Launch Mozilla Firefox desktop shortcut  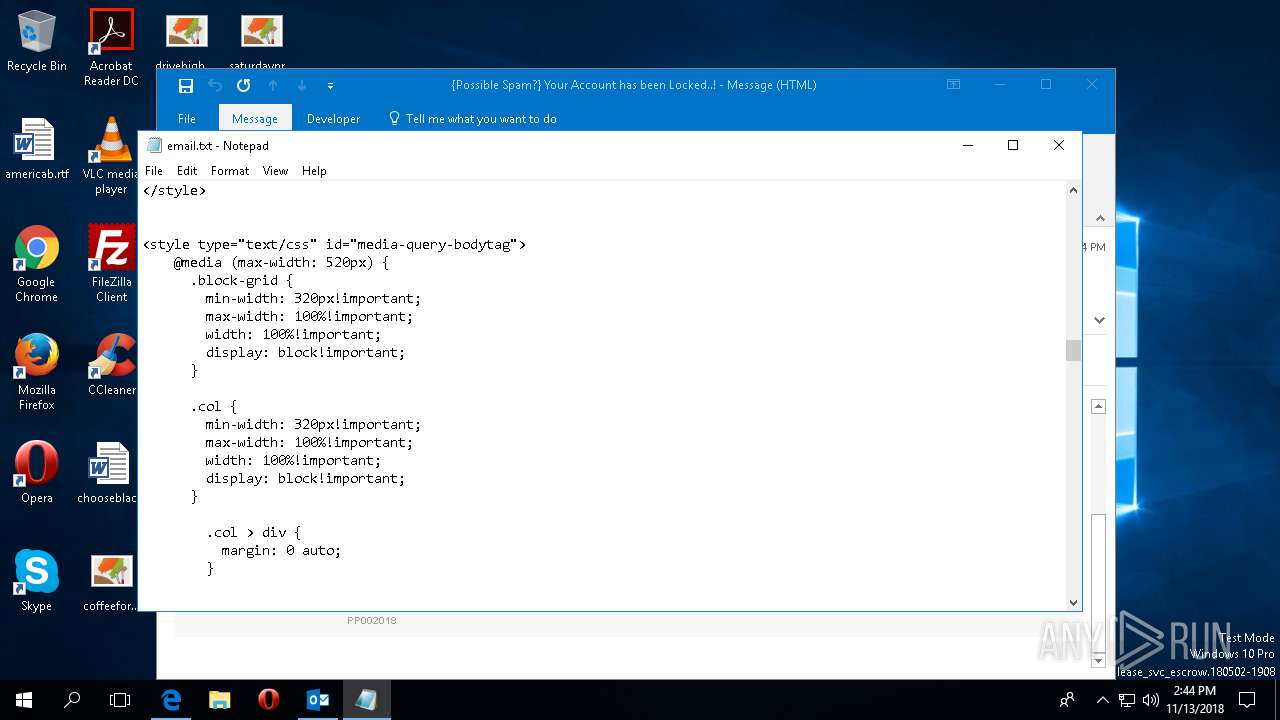tap(36, 372)
